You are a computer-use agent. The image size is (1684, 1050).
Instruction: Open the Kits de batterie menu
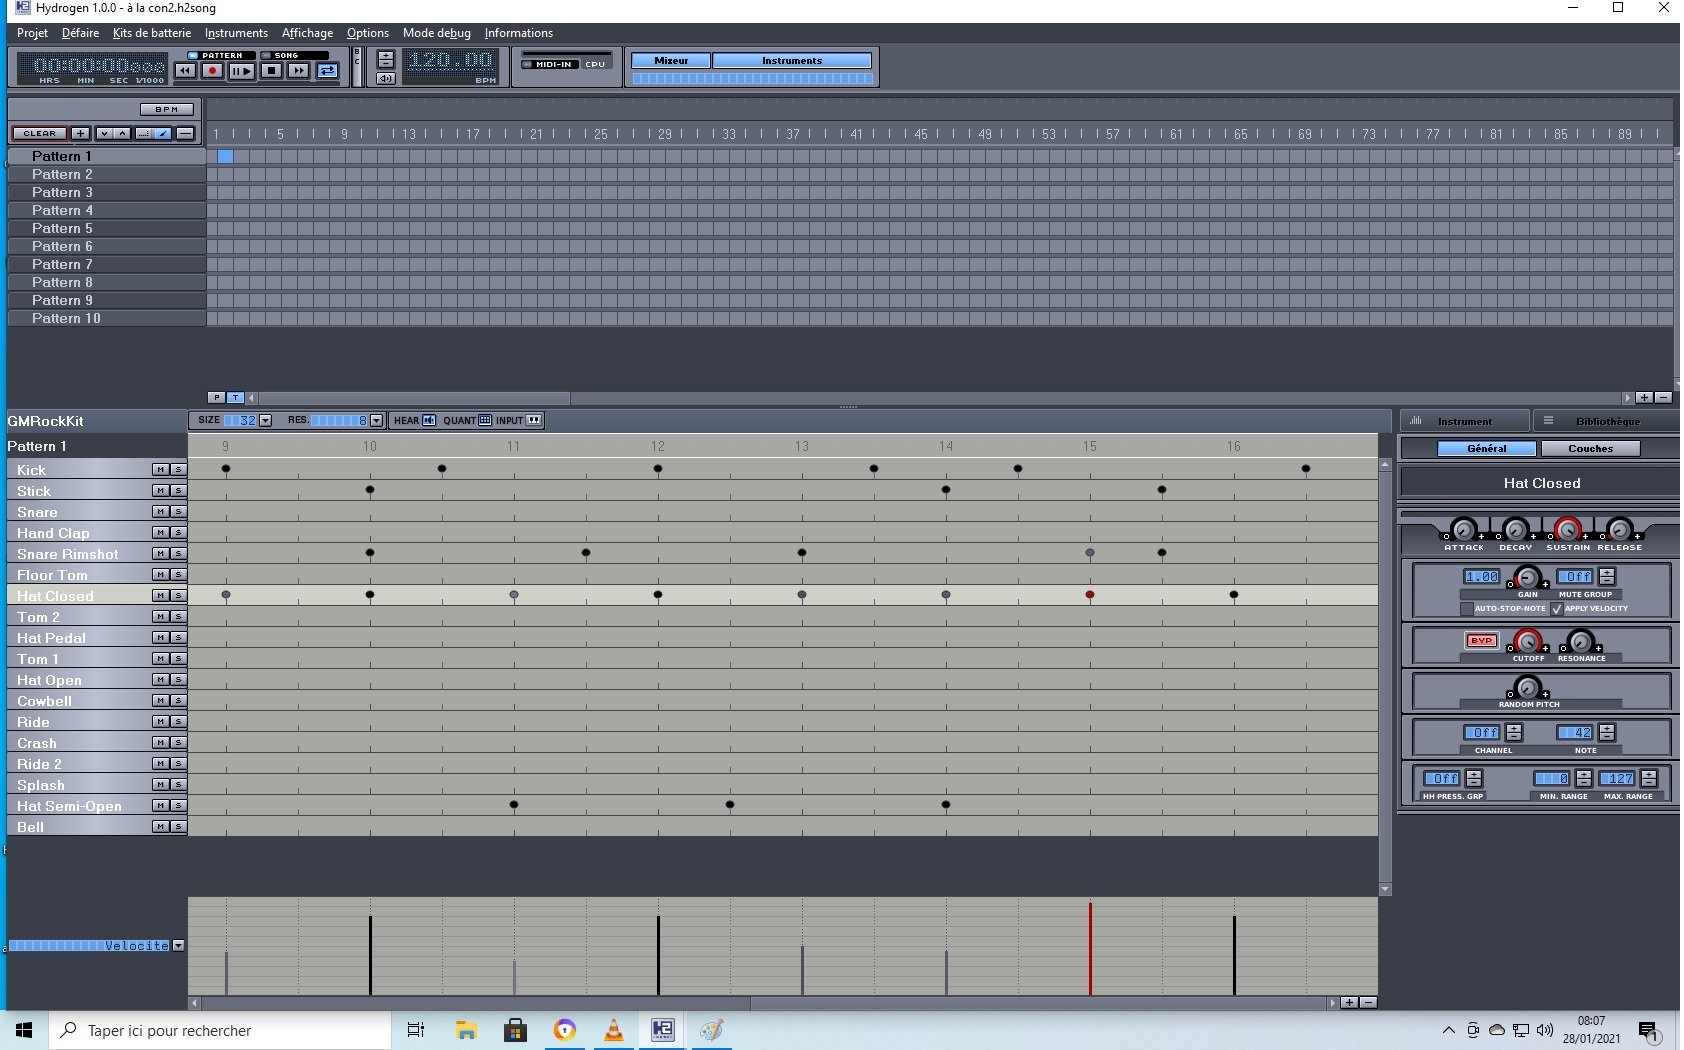(151, 33)
